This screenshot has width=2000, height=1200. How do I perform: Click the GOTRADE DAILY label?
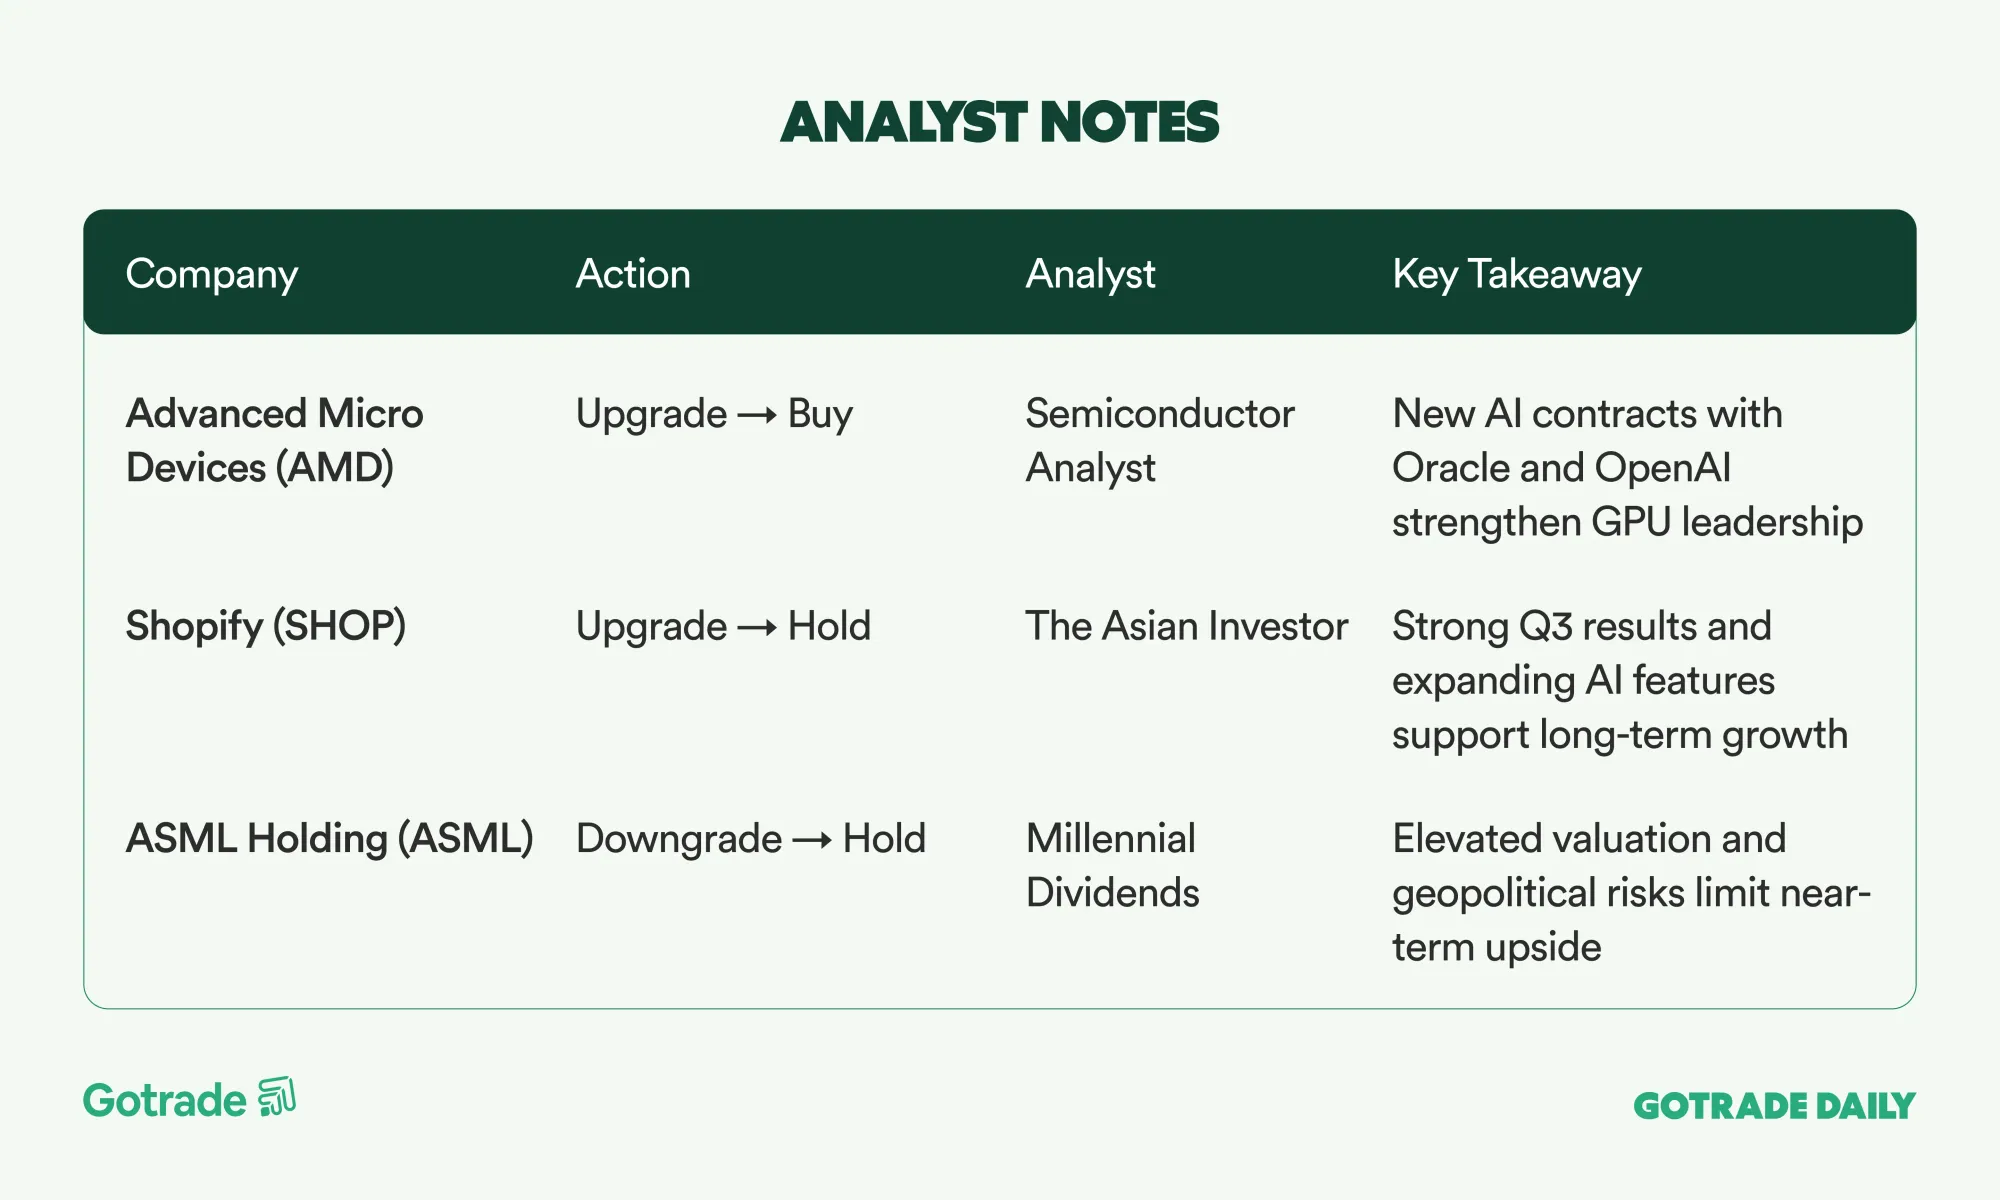(1774, 1106)
